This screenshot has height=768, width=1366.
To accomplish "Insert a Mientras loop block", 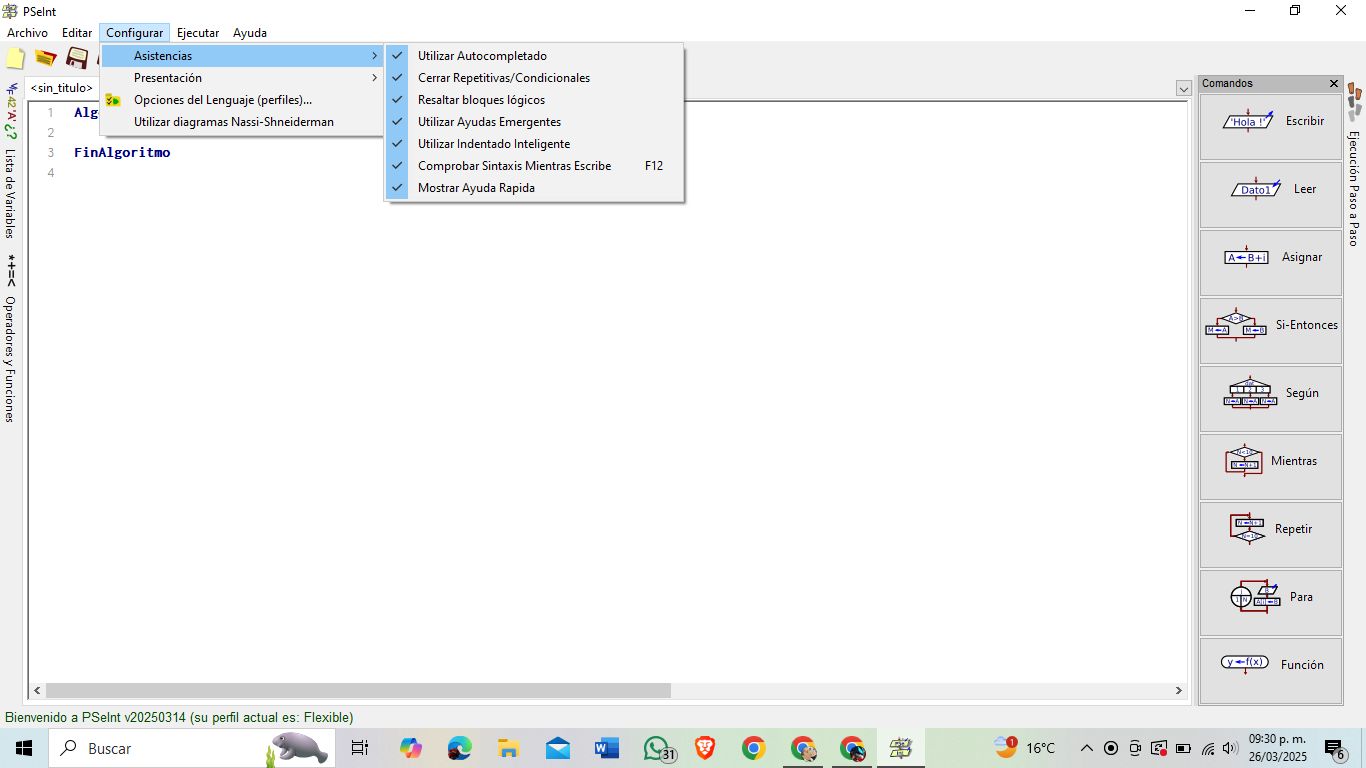I will tap(1270, 462).
